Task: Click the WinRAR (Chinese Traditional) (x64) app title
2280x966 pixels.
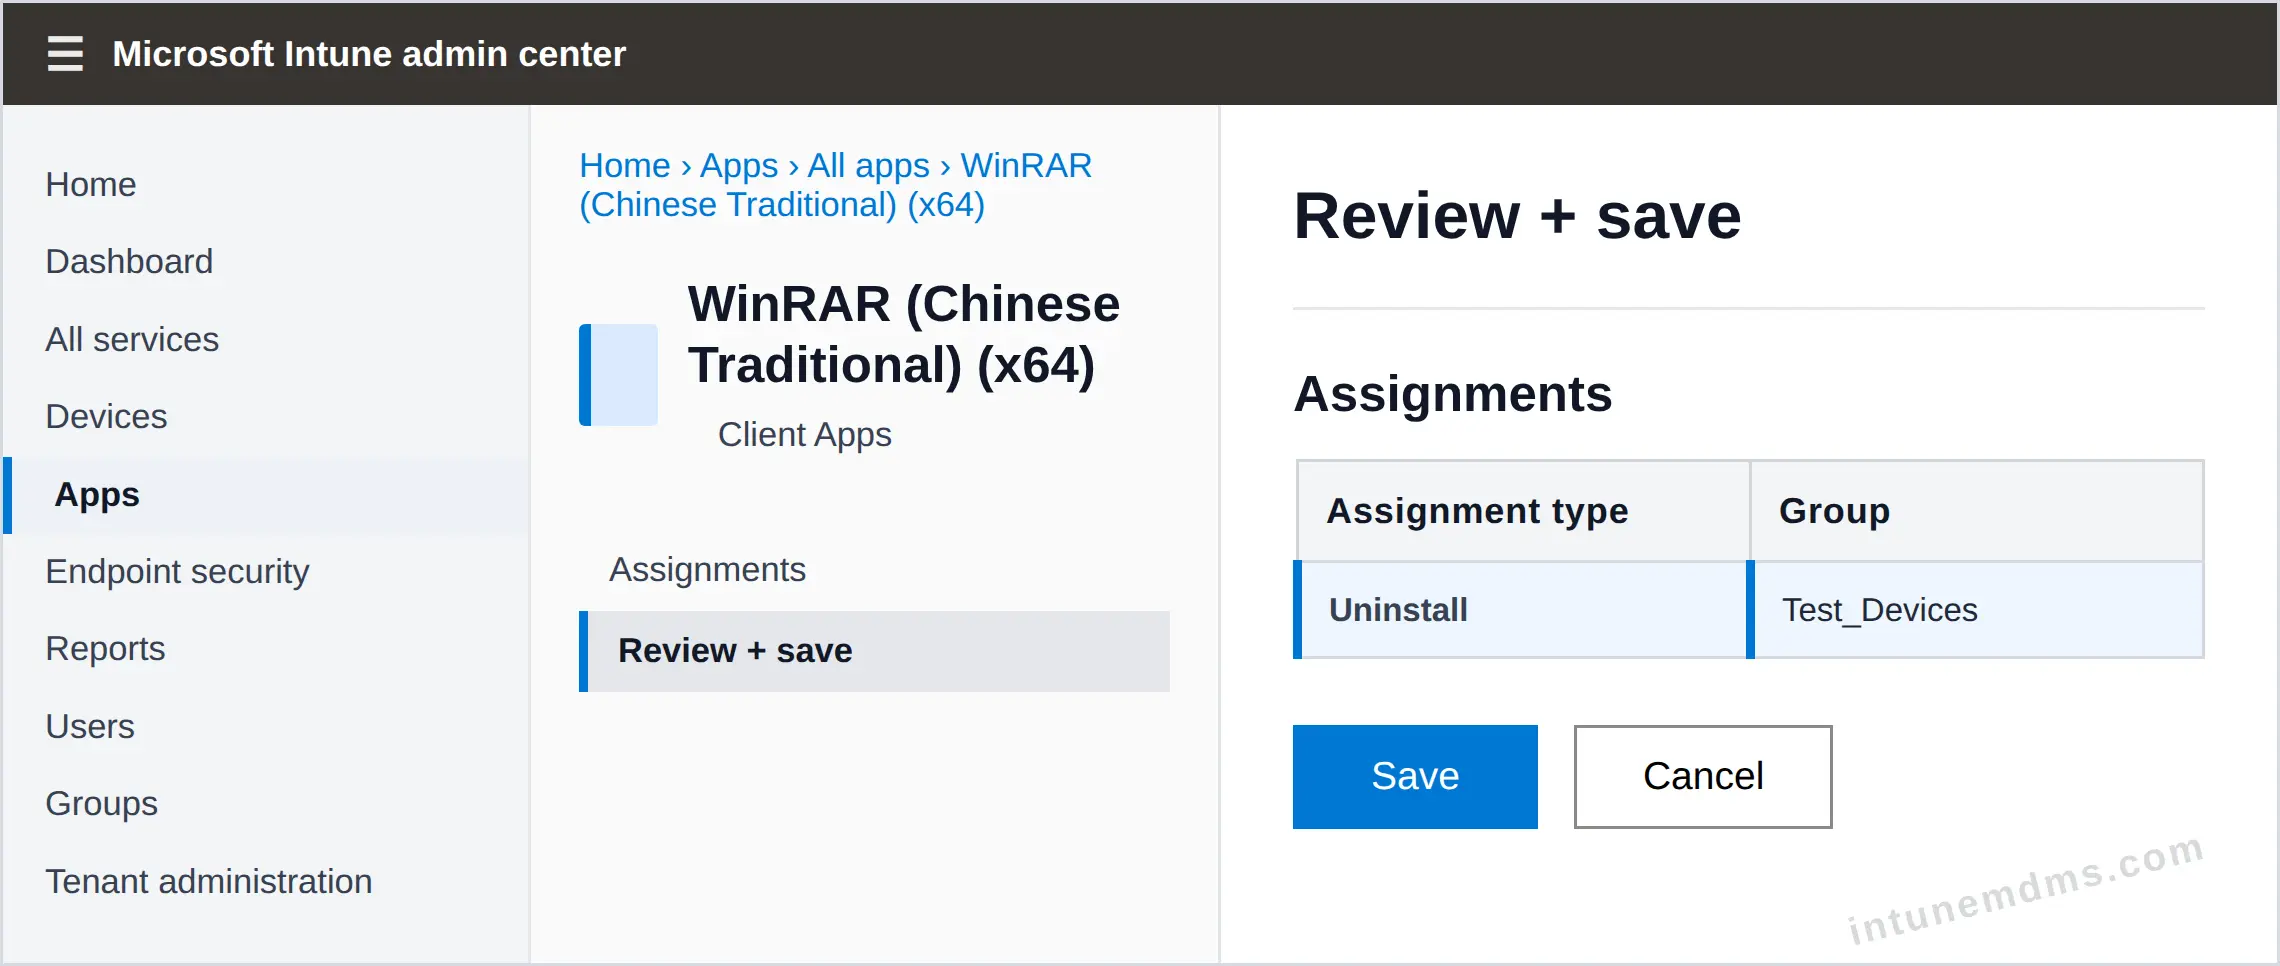Action: click(x=903, y=334)
